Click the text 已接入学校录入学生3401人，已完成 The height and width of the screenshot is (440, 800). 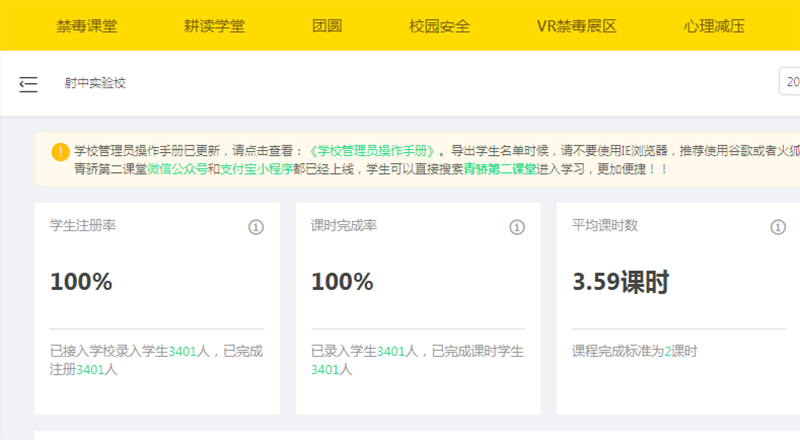[x=156, y=351]
